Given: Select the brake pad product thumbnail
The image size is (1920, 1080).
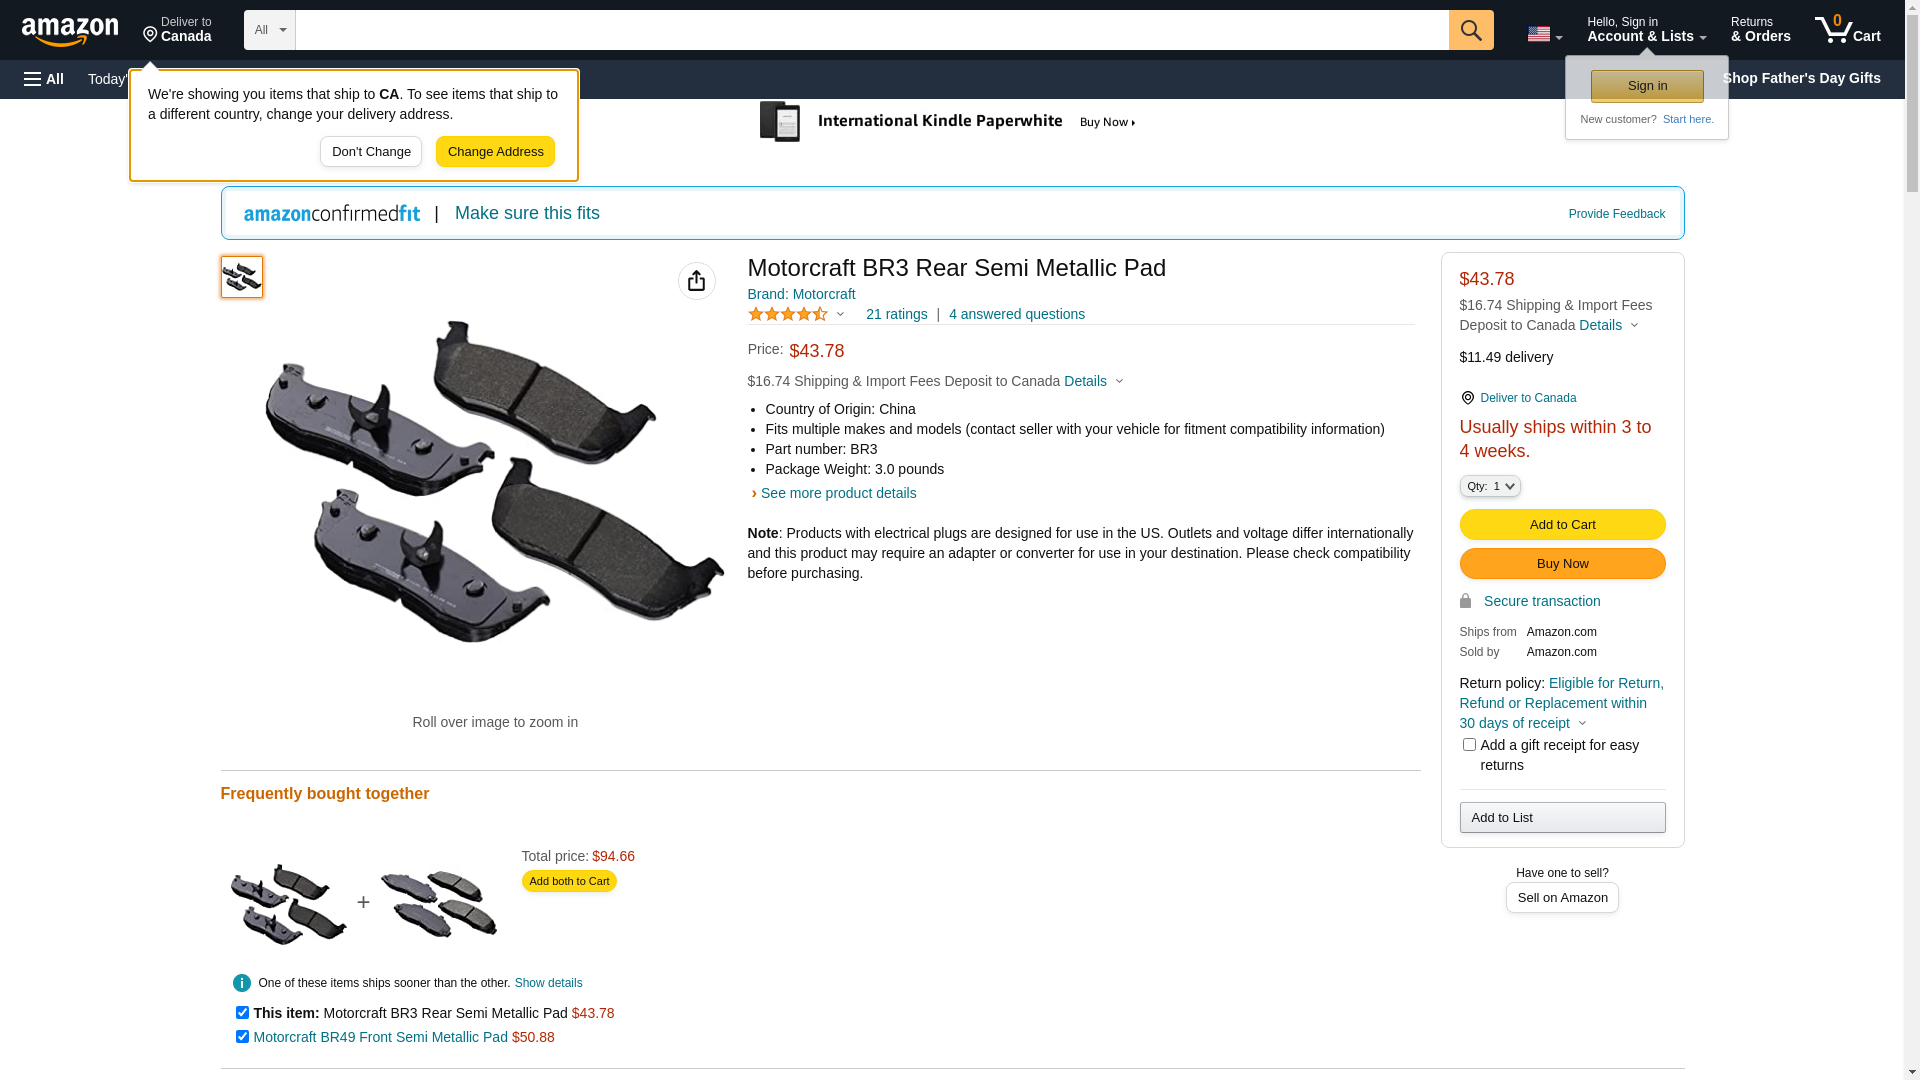Looking at the screenshot, I should point(242,277).
